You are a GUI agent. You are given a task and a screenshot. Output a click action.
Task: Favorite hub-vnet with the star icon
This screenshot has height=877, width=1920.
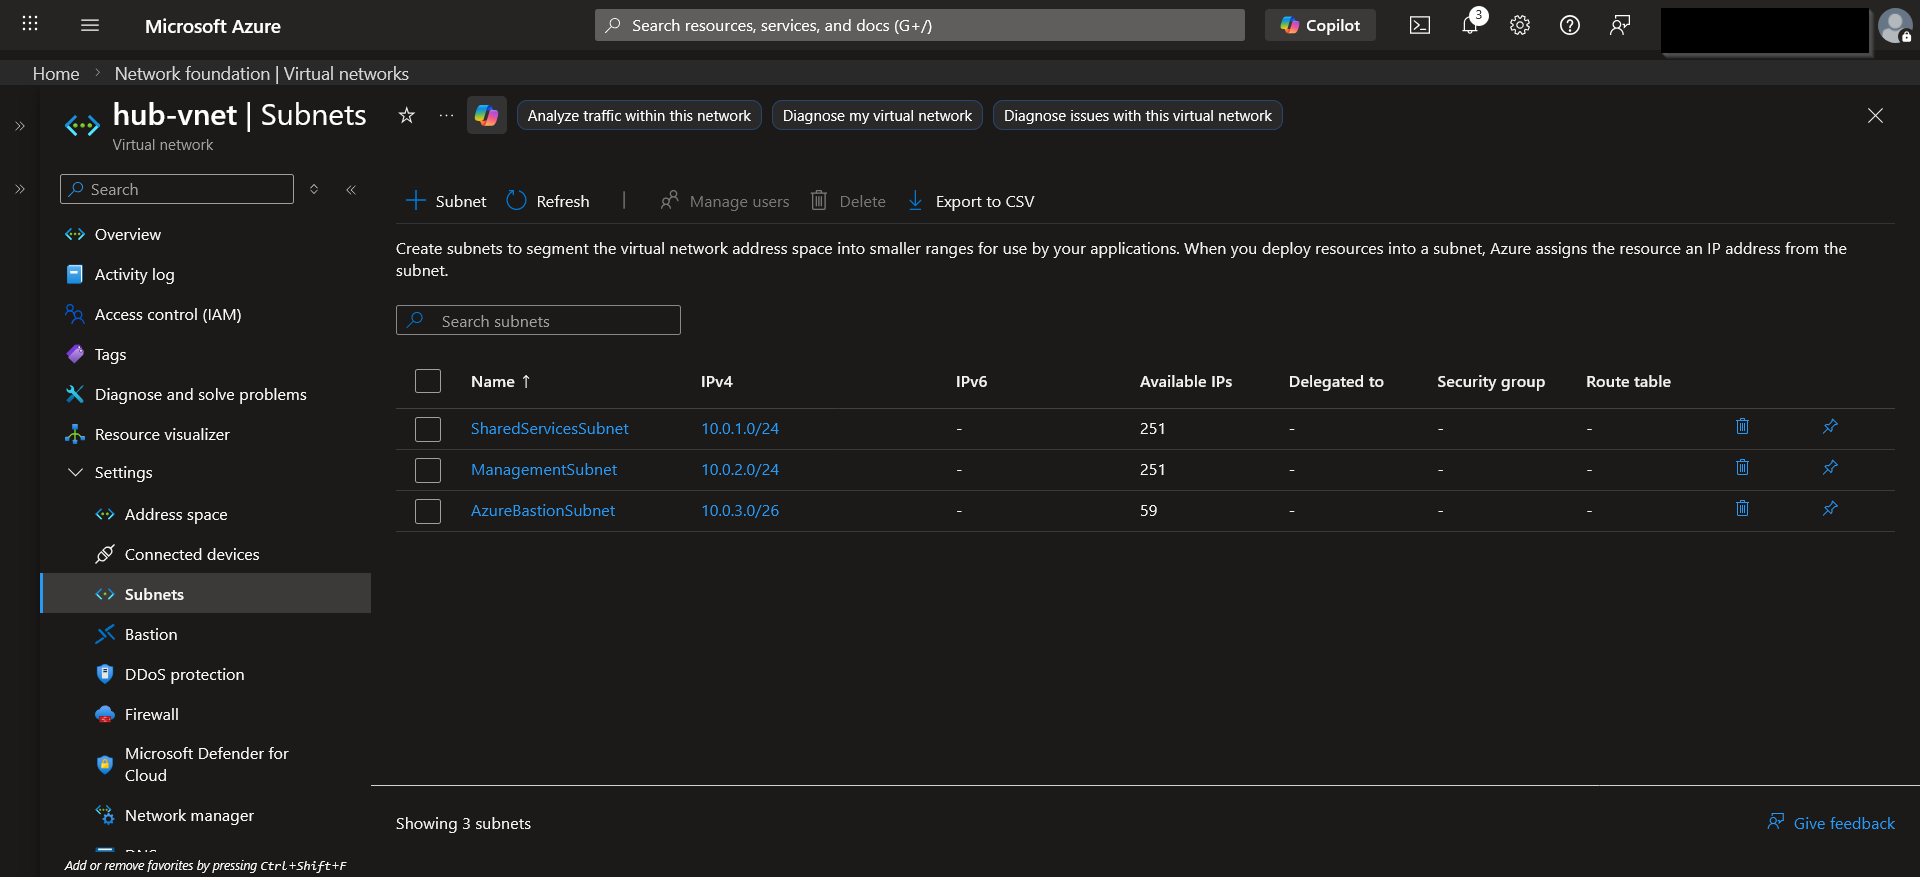pyautogui.click(x=406, y=115)
